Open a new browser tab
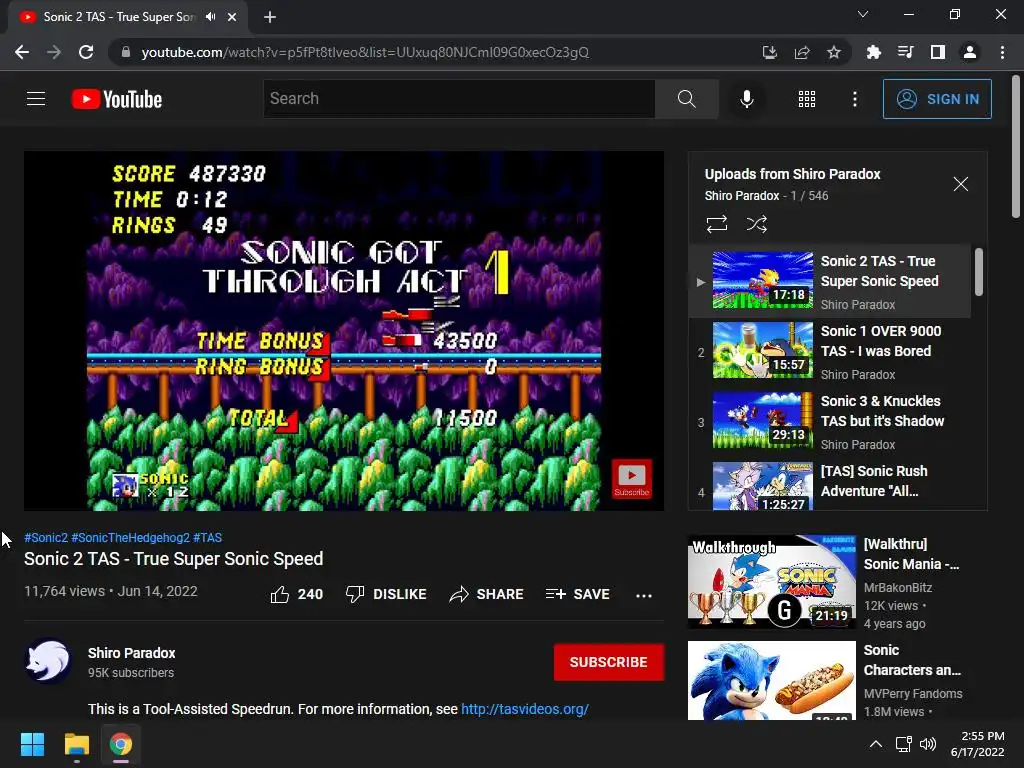The height and width of the screenshot is (768, 1024). 270,18
